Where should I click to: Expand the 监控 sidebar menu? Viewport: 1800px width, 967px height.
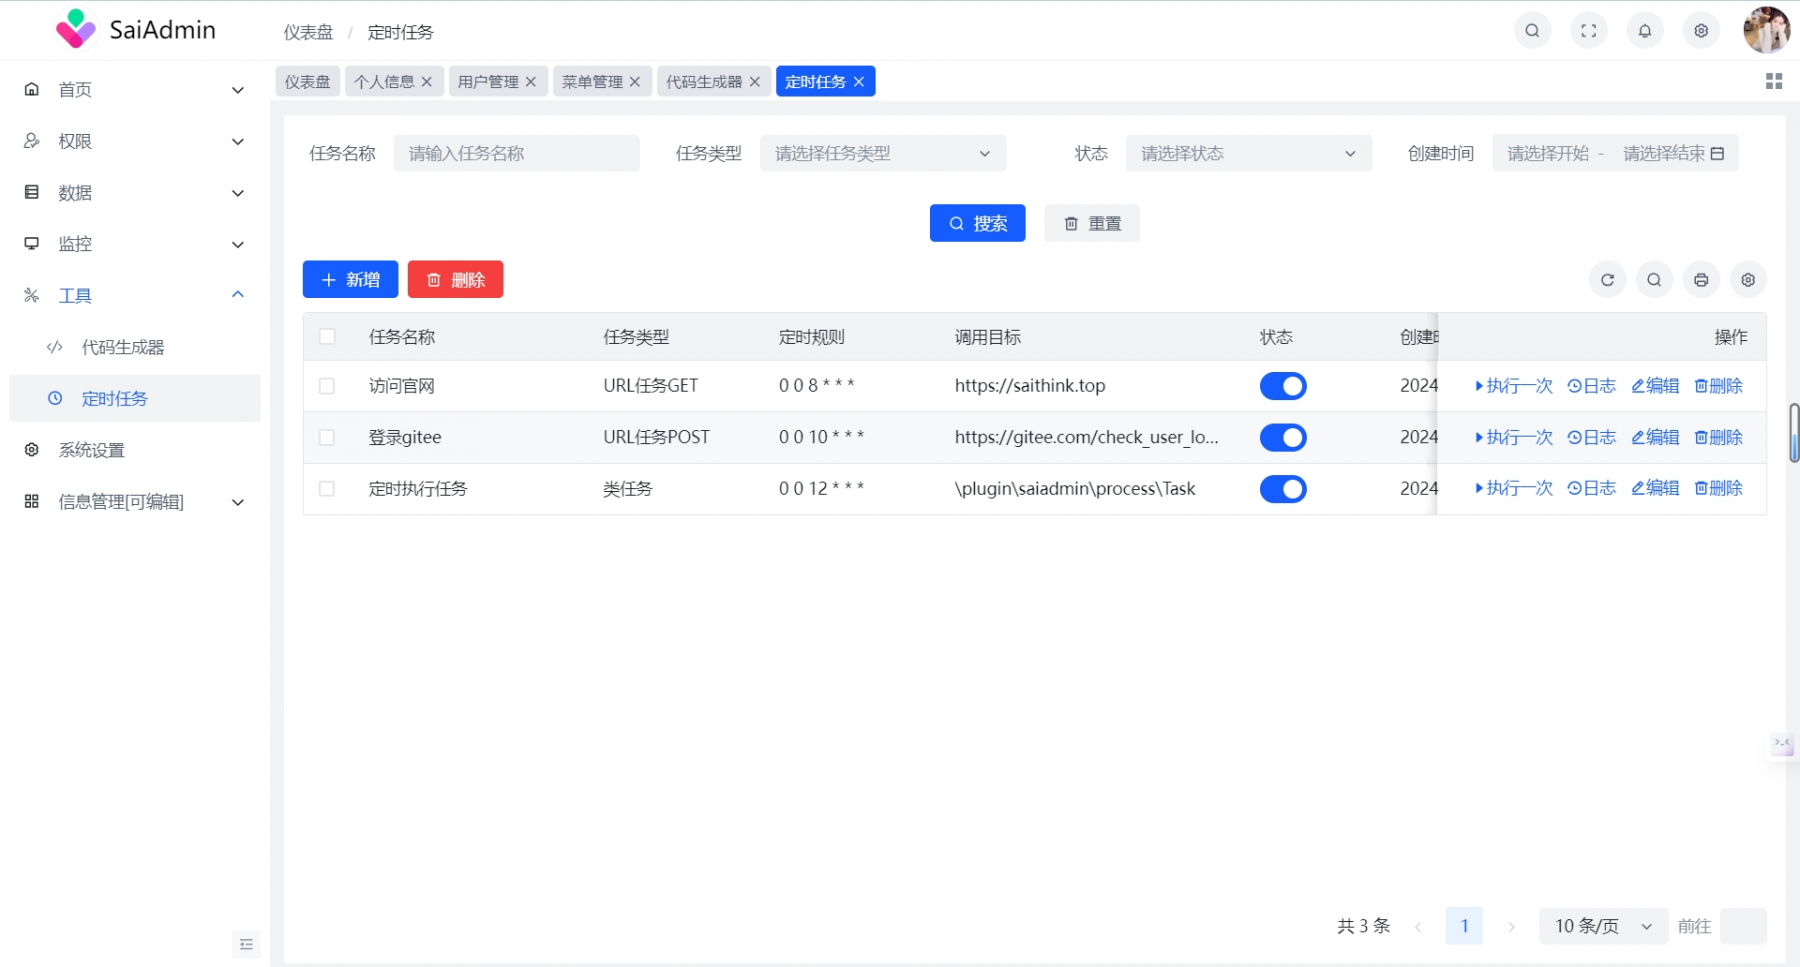click(135, 244)
